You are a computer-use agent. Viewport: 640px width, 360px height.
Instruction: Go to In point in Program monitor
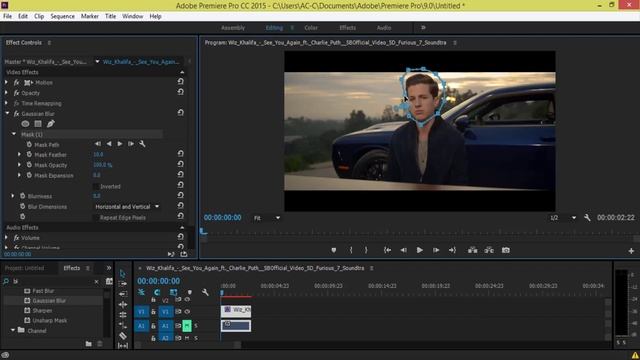click(x=387, y=250)
